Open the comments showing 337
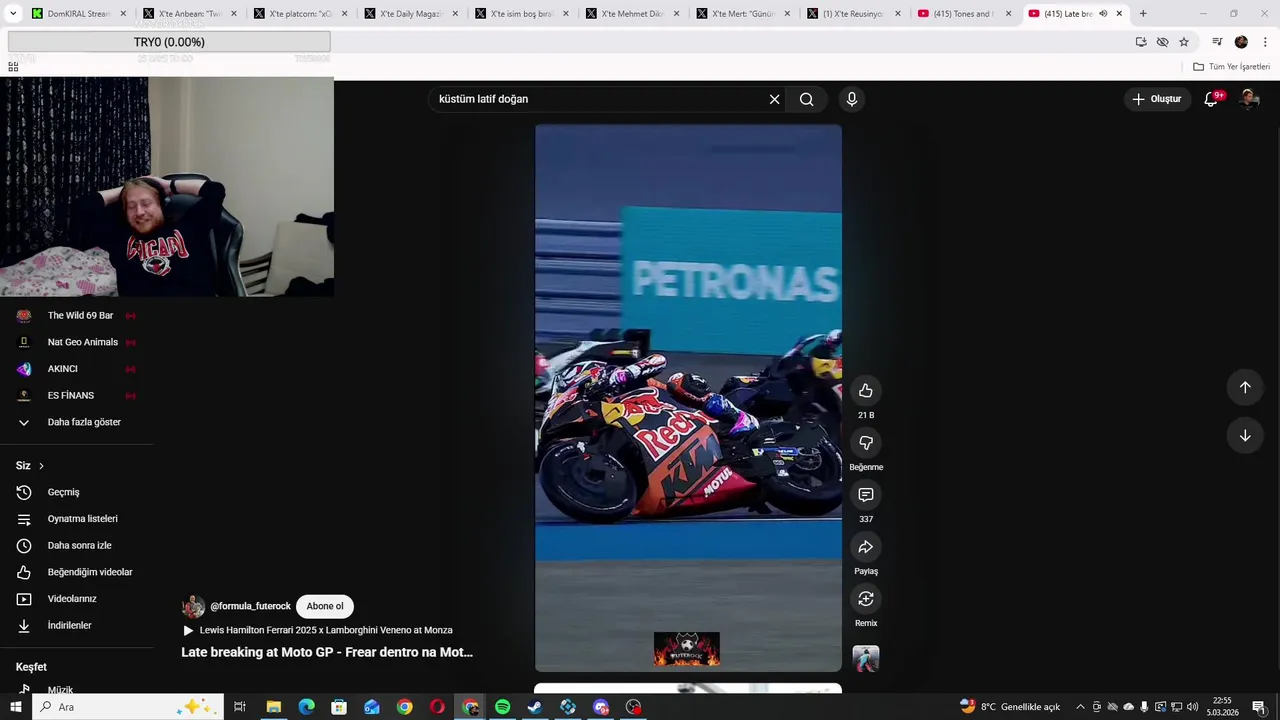Screen dimensions: 1280x720 (x=866, y=495)
